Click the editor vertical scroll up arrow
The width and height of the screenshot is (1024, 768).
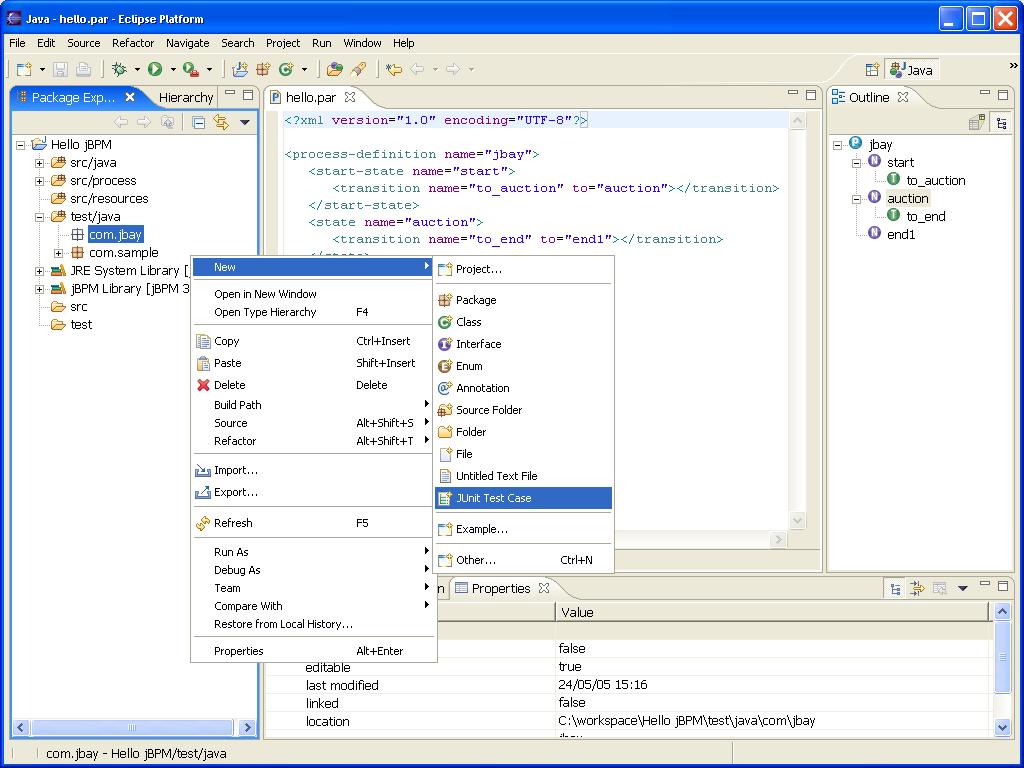[x=797, y=120]
